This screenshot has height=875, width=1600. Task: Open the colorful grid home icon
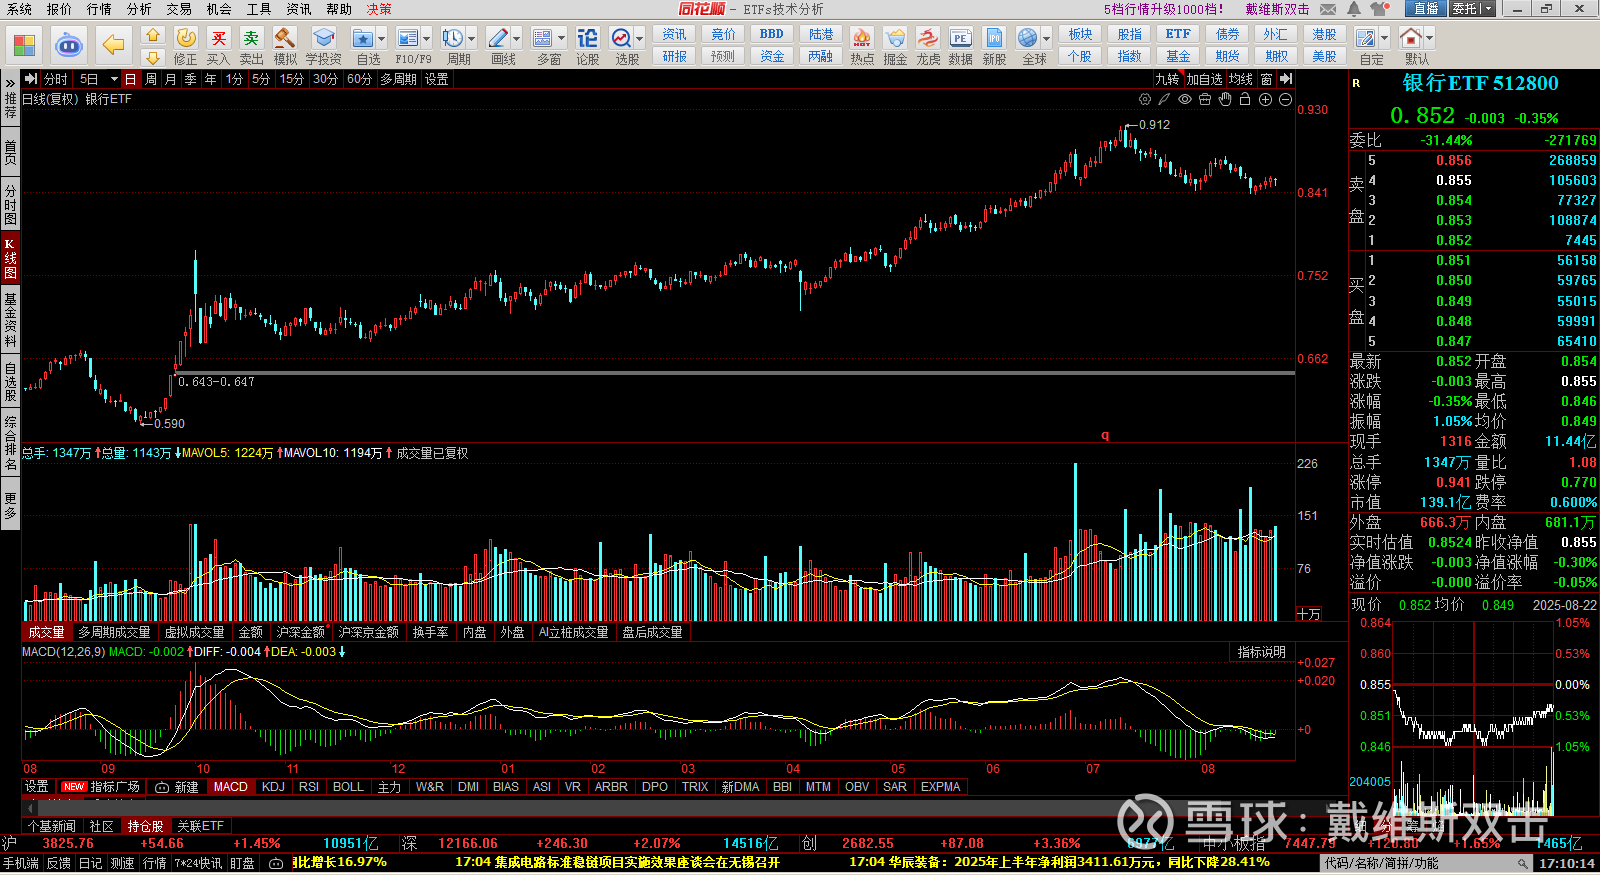tap(24, 45)
